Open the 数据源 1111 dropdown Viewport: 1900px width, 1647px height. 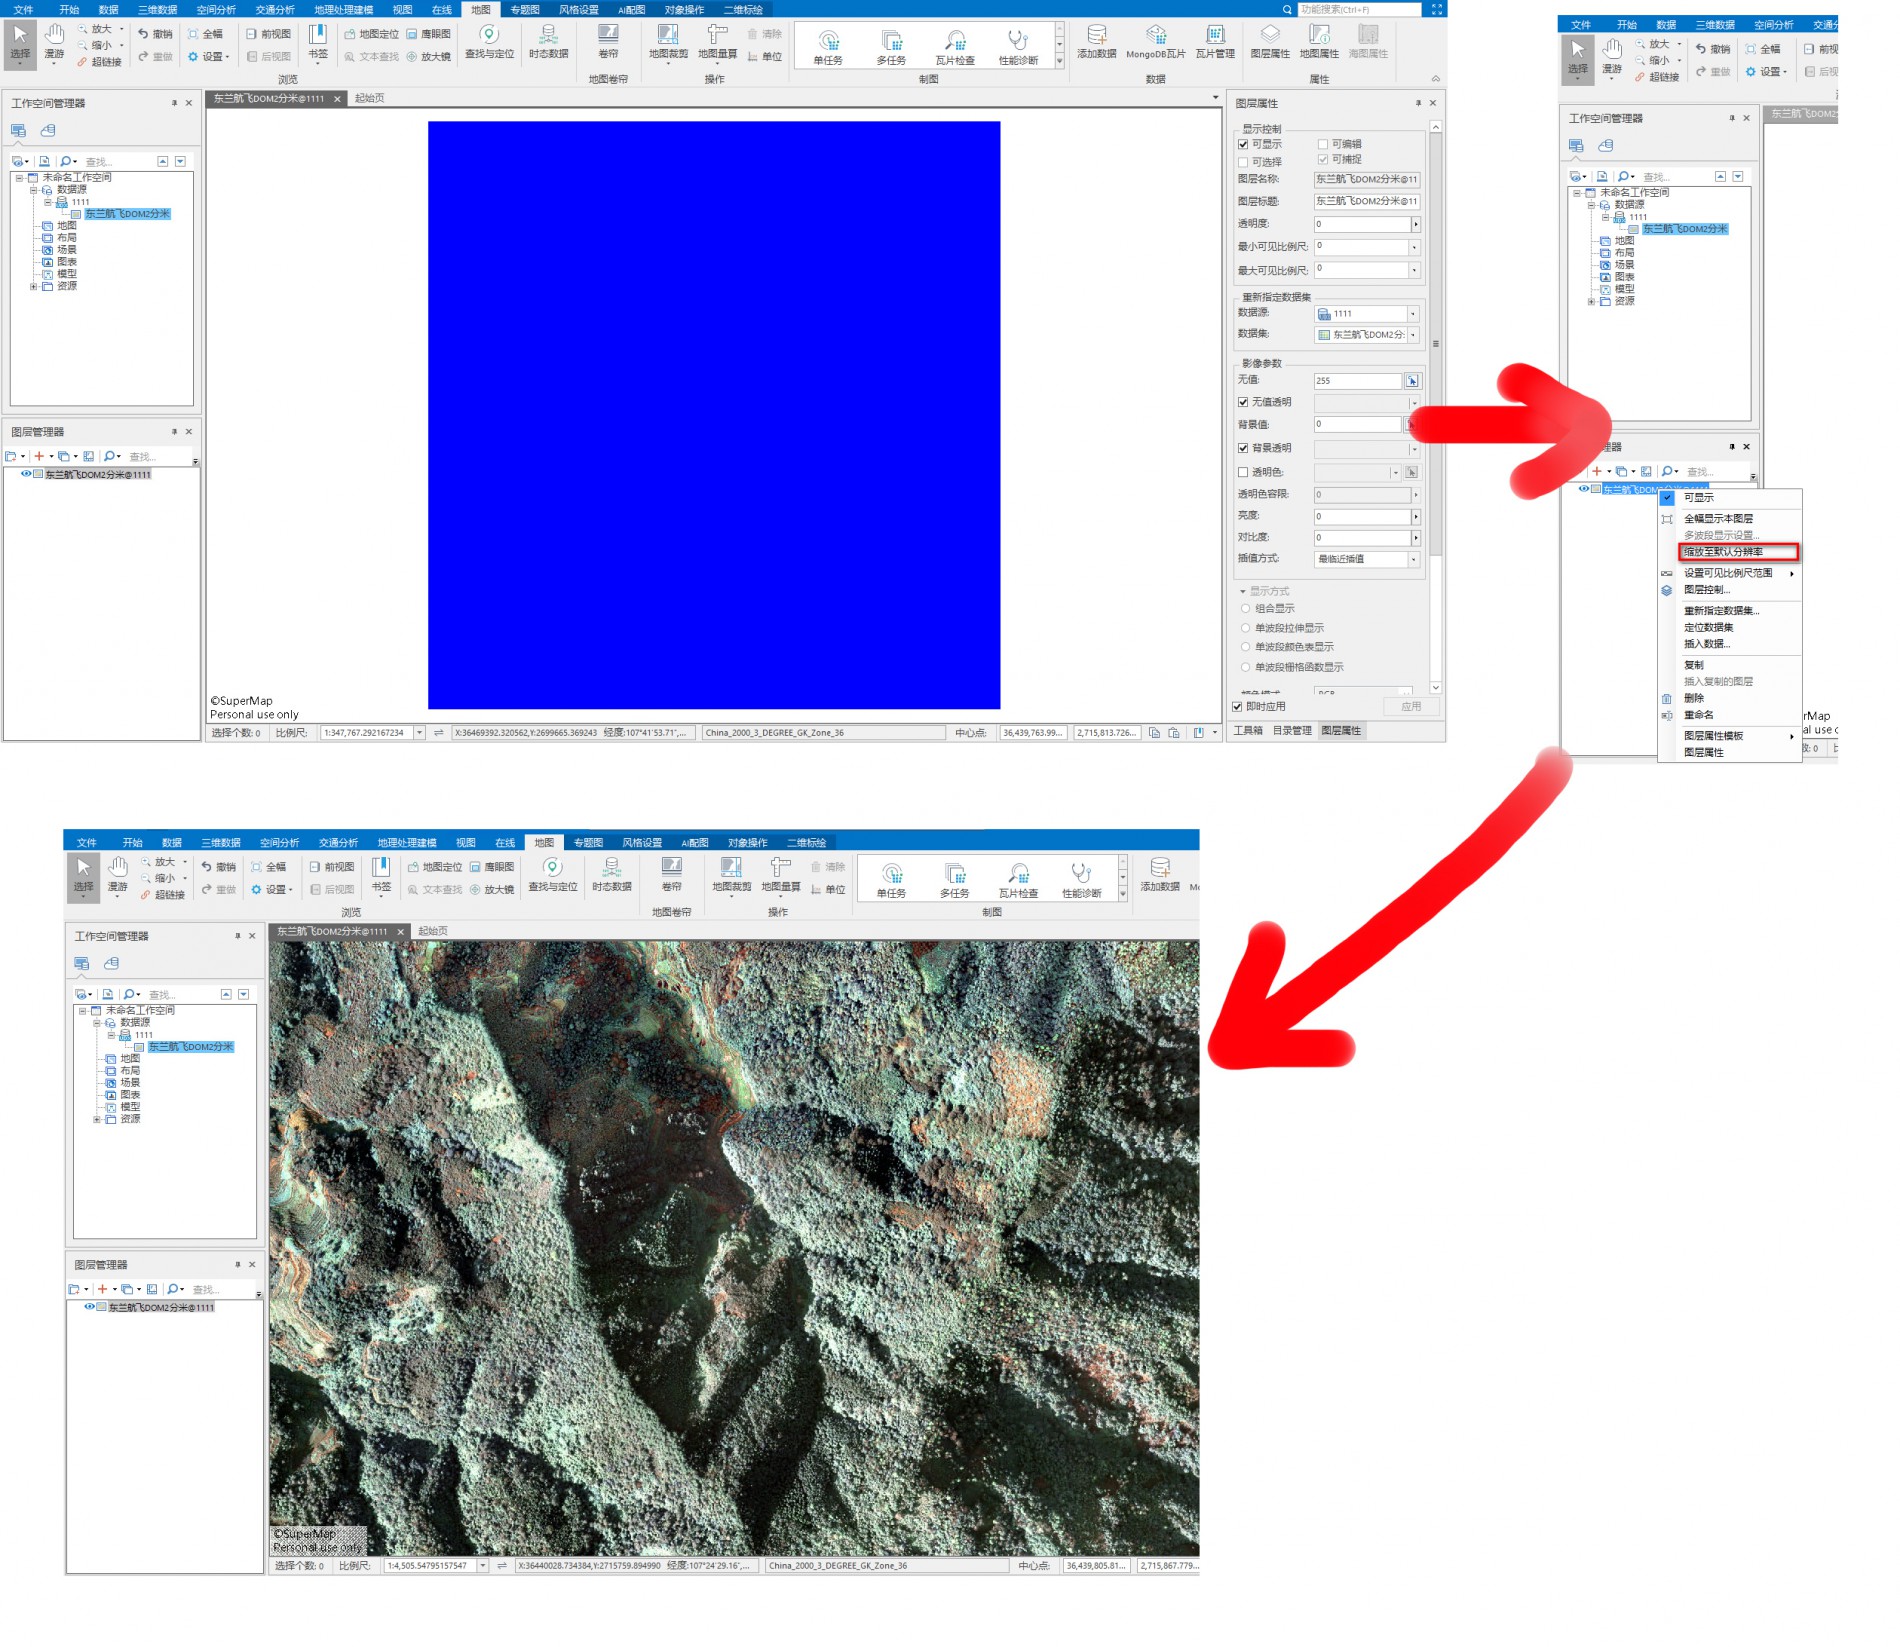(1413, 314)
